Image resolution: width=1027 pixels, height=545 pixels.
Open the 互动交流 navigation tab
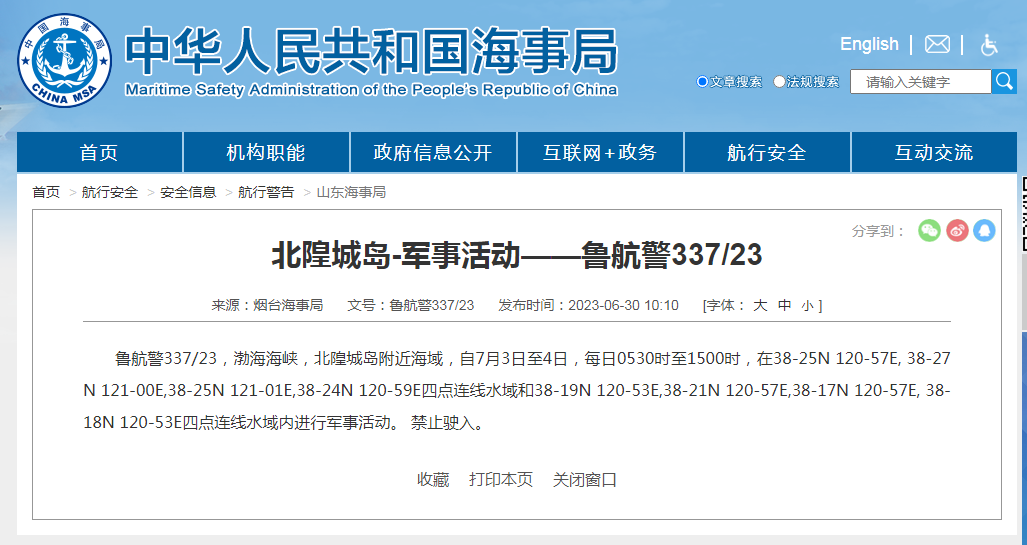[x=934, y=153]
